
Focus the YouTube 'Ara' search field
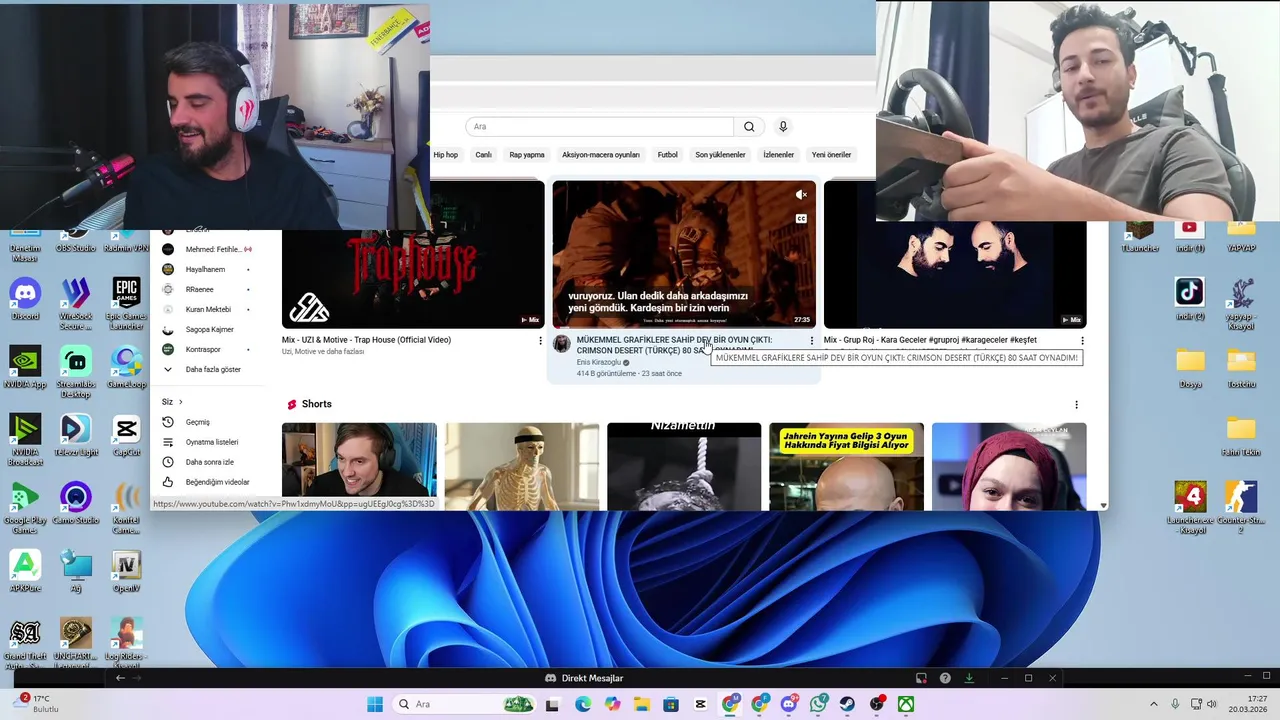(599, 127)
